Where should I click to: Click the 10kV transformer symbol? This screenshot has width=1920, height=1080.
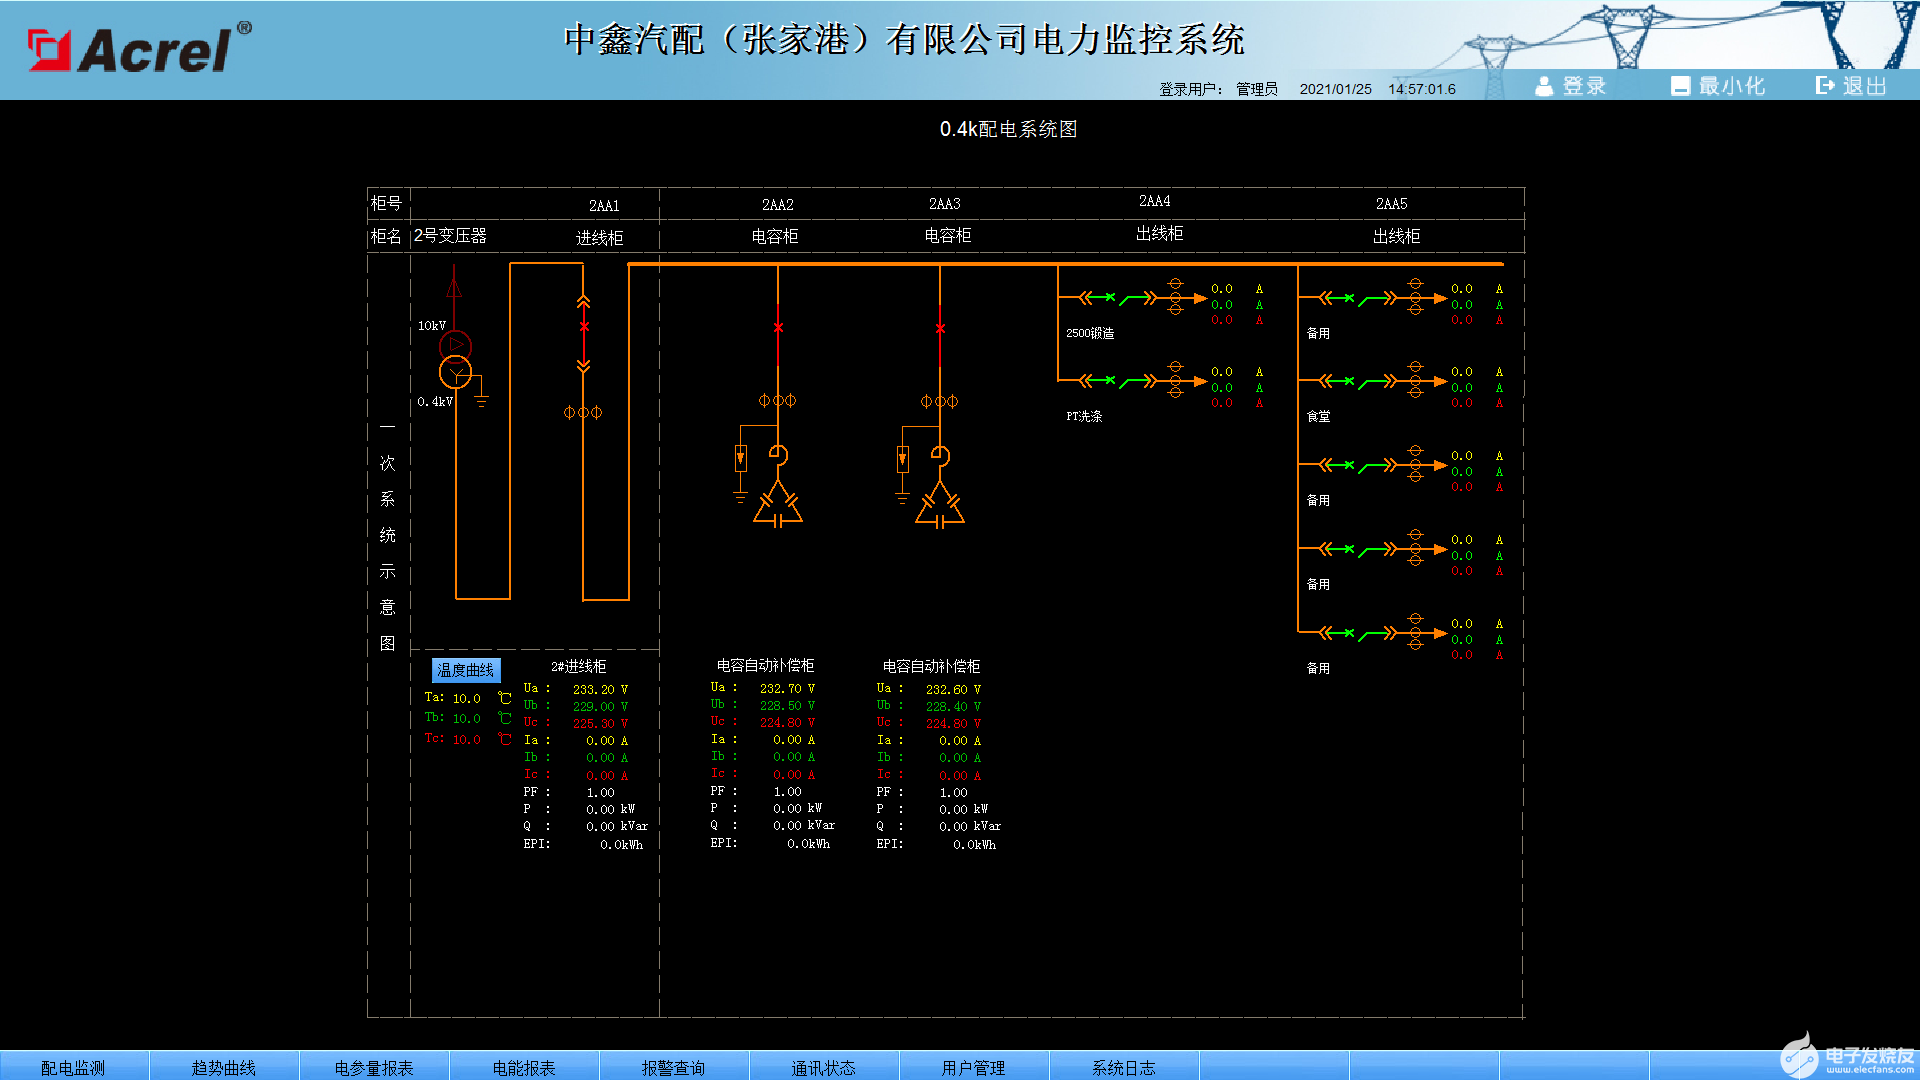[455, 359]
